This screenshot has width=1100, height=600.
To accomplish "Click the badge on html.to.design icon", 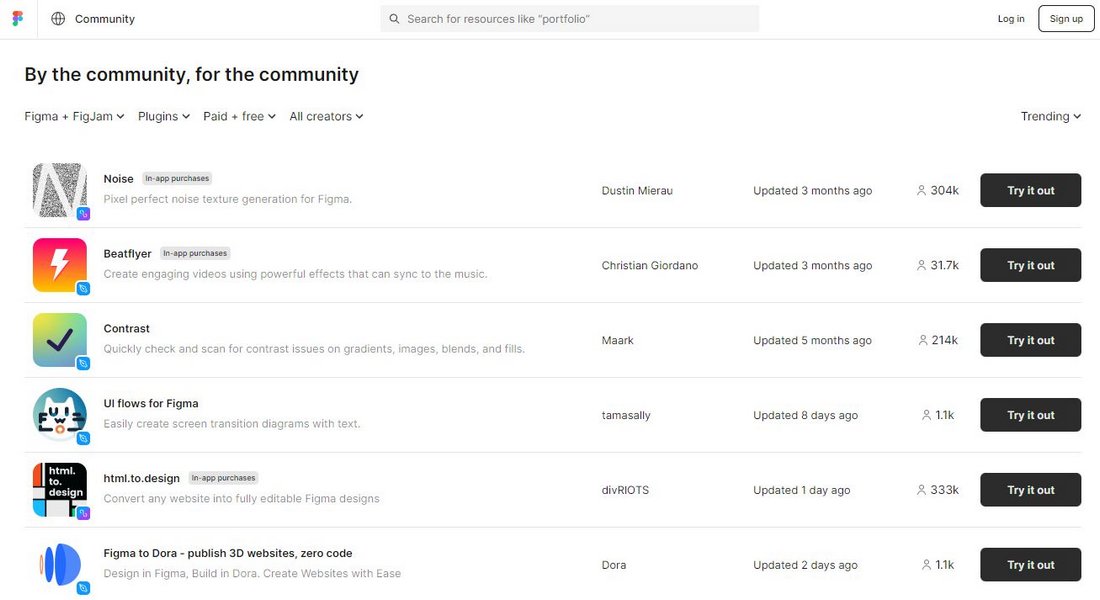I will coord(83,514).
